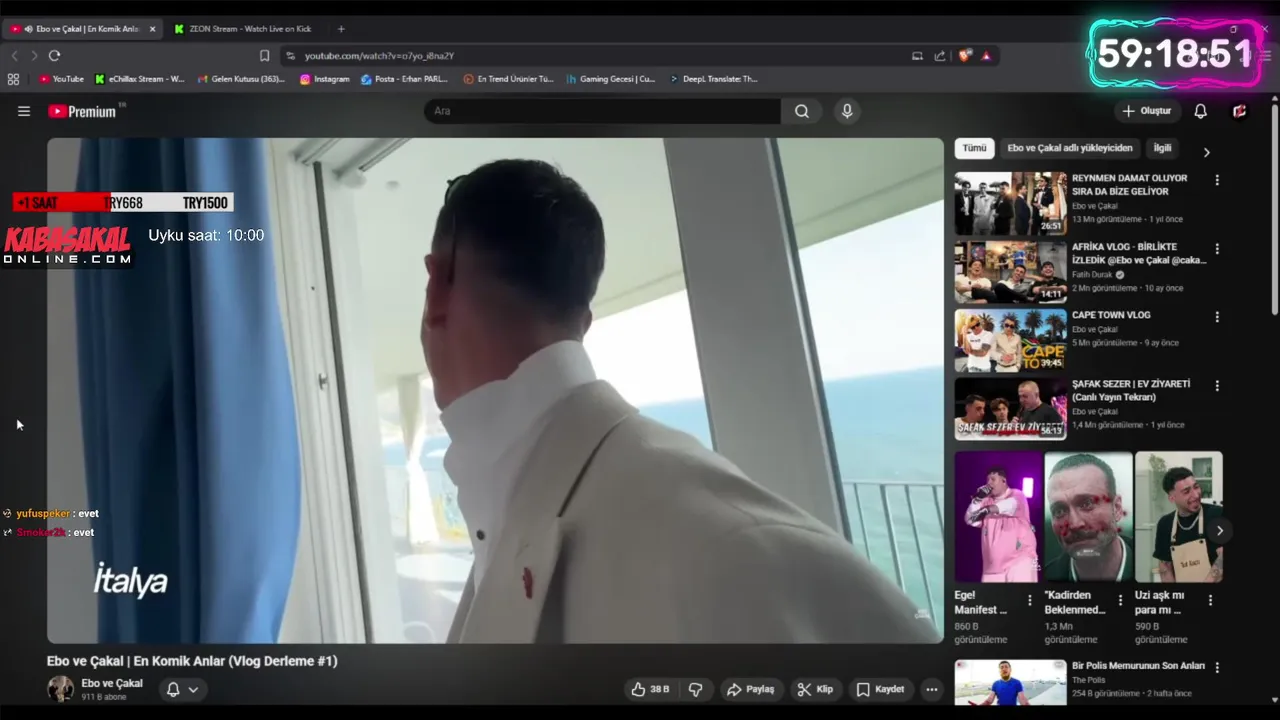Open the Uzi aşk mı short thumbnail

(1178, 517)
